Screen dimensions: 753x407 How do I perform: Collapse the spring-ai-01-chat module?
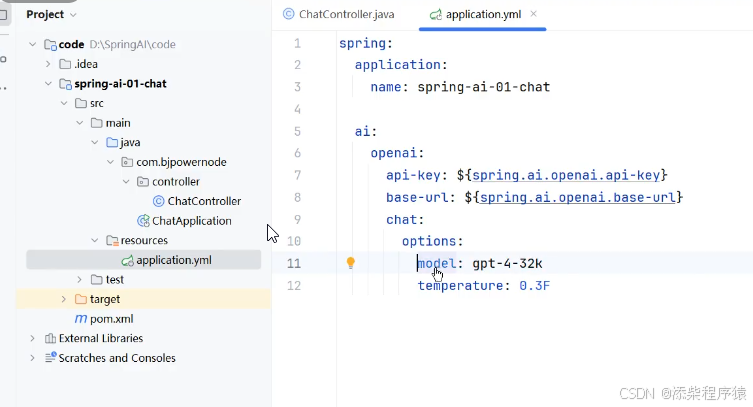click(x=48, y=84)
